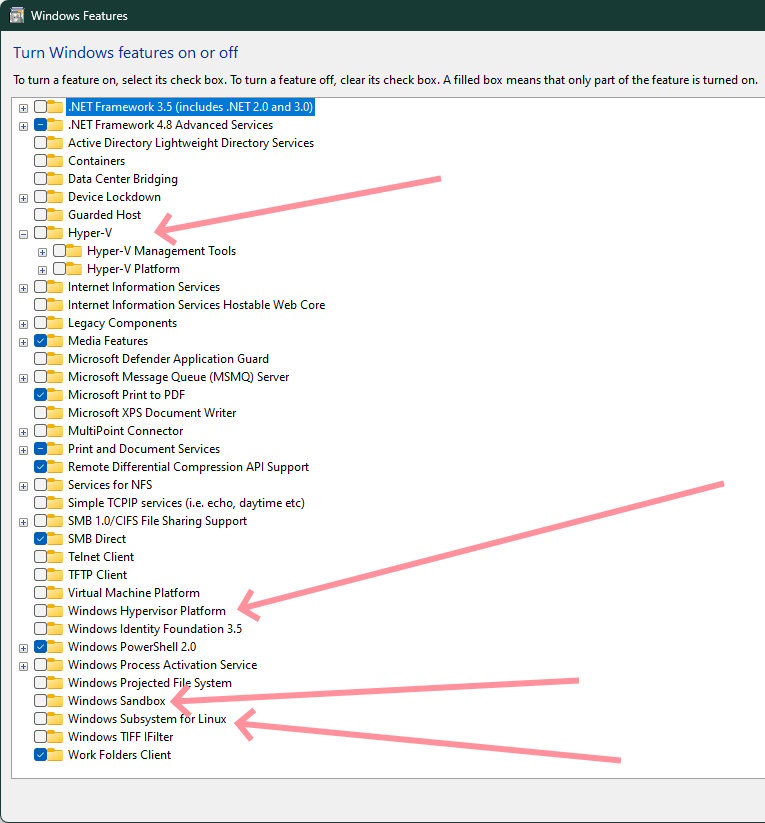
Task: Expand Hyper-V Management Tools subtree
Action: [42, 251]
